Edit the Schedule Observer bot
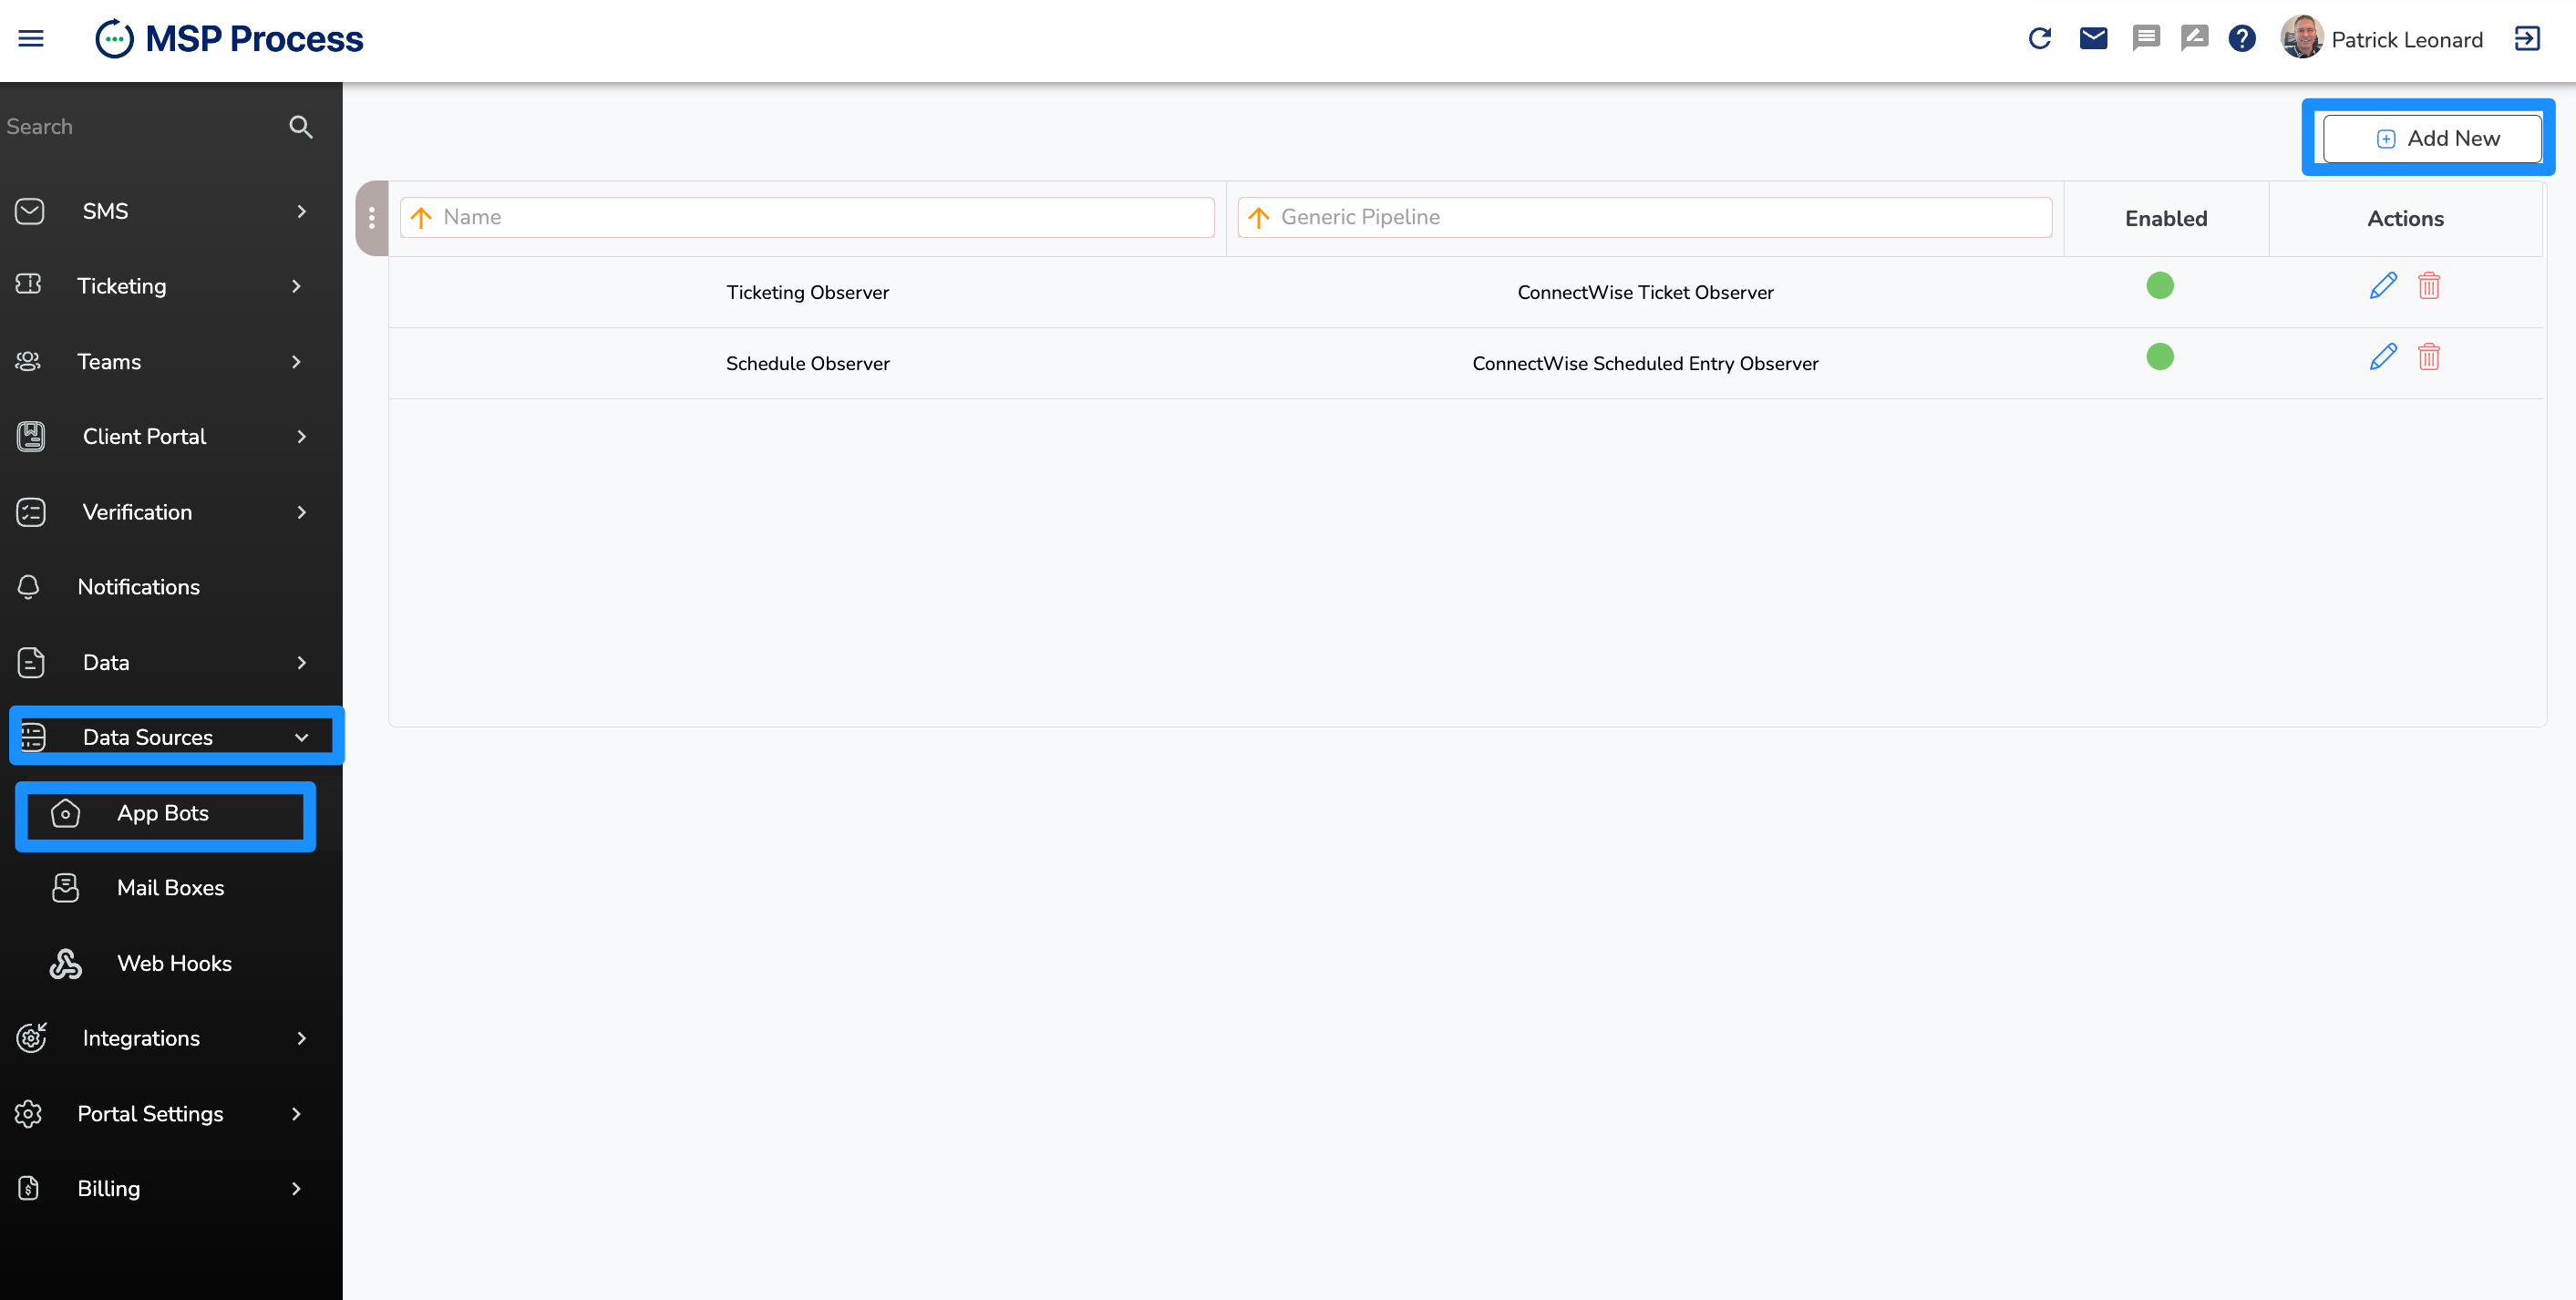Screen dimensions: 2576x1300 pyautogui.click(x=2383, y=357)
